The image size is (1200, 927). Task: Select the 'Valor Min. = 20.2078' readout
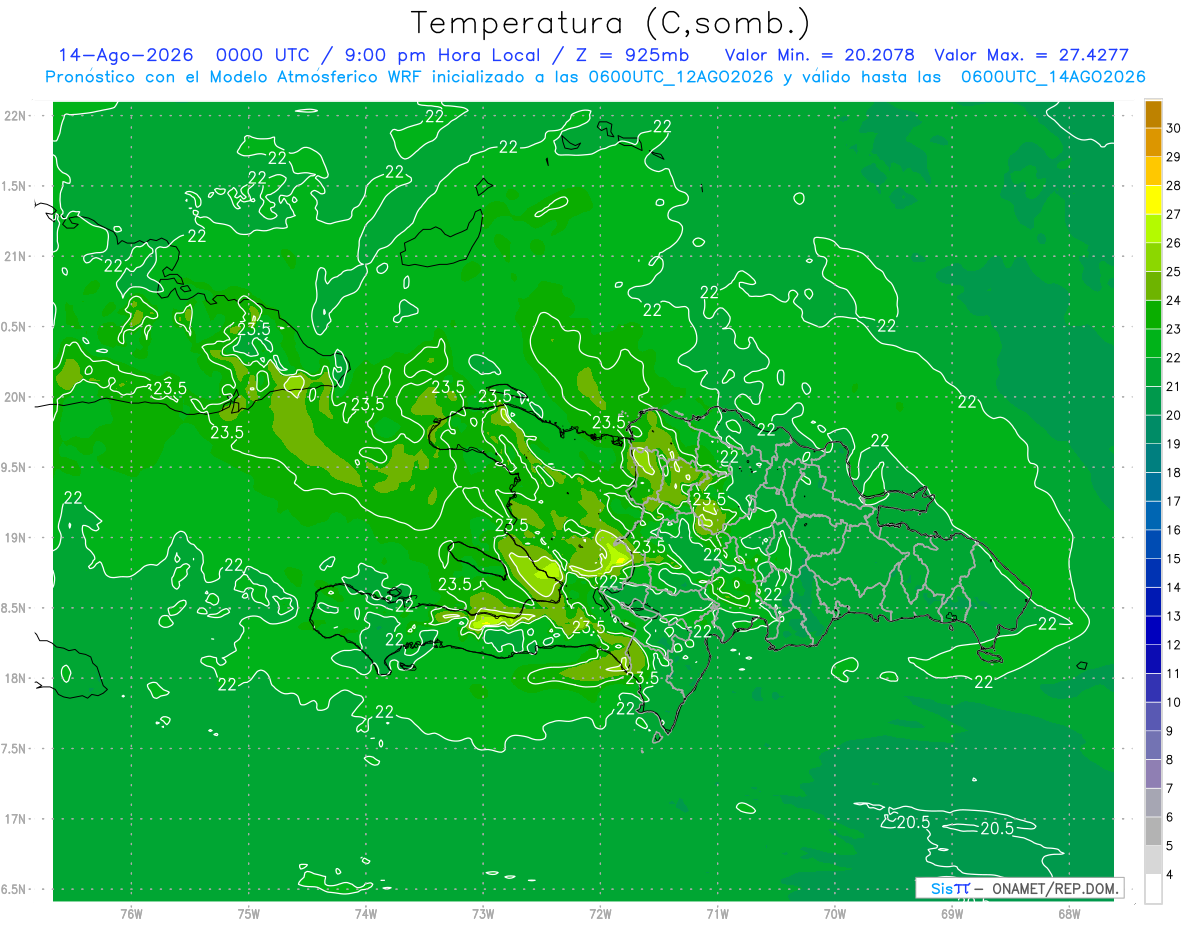819,55
